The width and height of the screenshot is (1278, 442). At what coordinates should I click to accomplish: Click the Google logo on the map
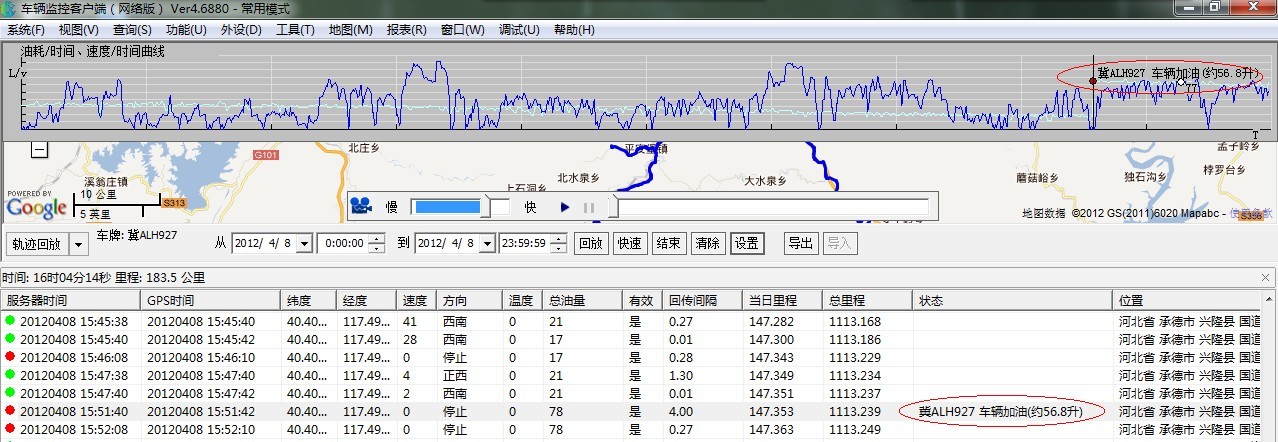tap(37, 208)
